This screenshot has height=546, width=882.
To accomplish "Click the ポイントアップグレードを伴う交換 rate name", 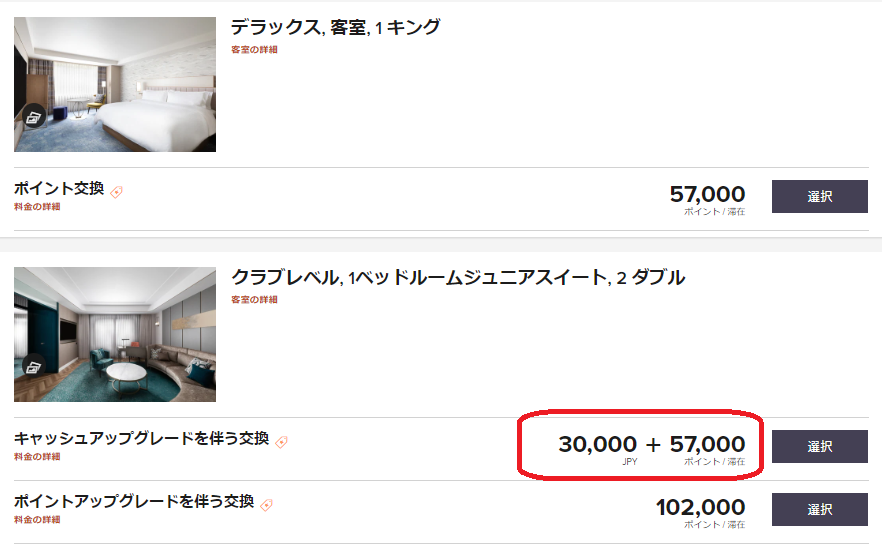I will click(x=134, y=501).
